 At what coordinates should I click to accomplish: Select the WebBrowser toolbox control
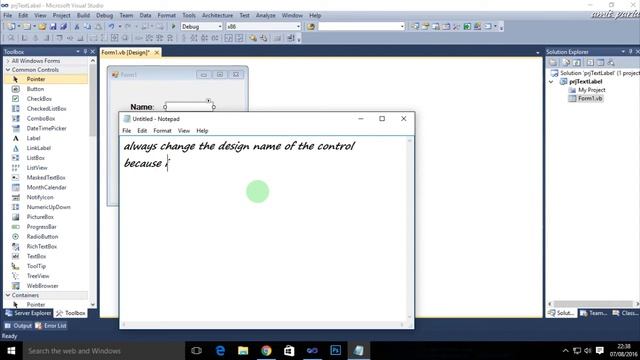42,286
